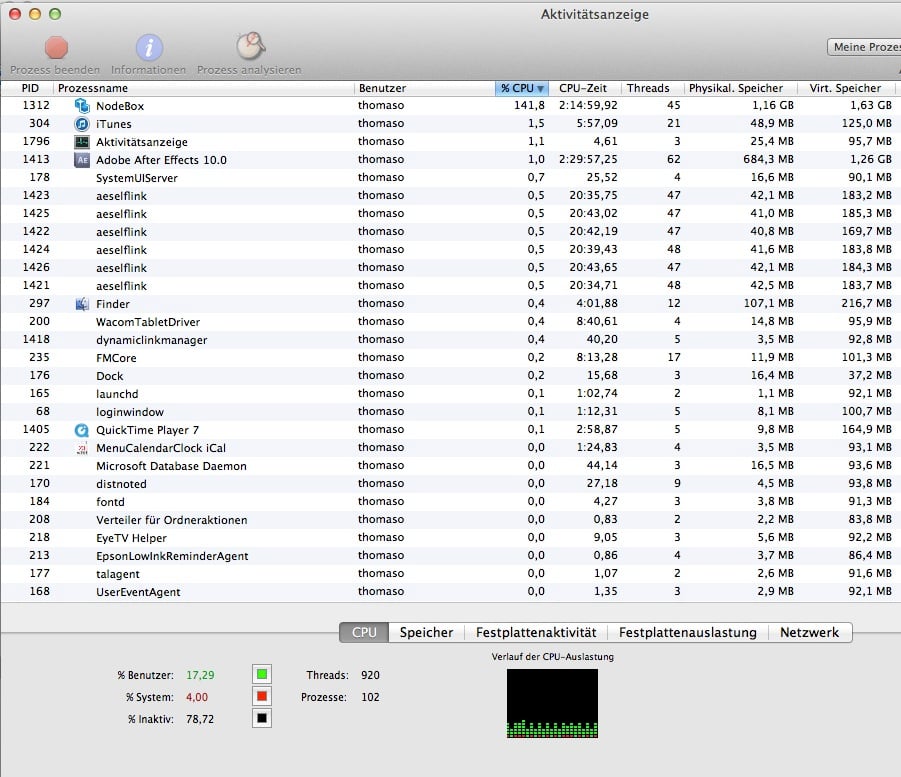Click the Finder process icon
The height and width of the screenshot is (777, 901).
82,304
